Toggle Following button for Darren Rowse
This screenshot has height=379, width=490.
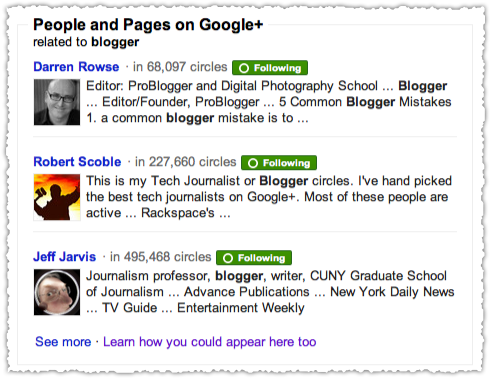pyautogui.click(x=270, y=68)
